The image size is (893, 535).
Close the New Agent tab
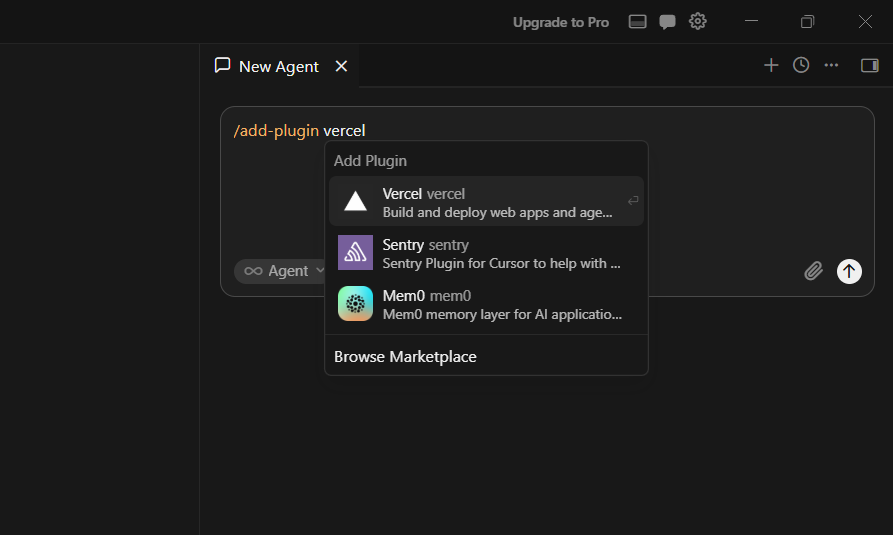(341, 66)
